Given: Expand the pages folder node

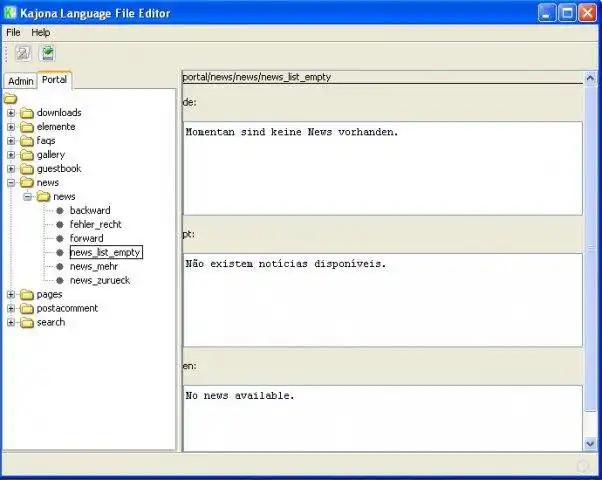Looking at the screenshot, I should 11,295.
